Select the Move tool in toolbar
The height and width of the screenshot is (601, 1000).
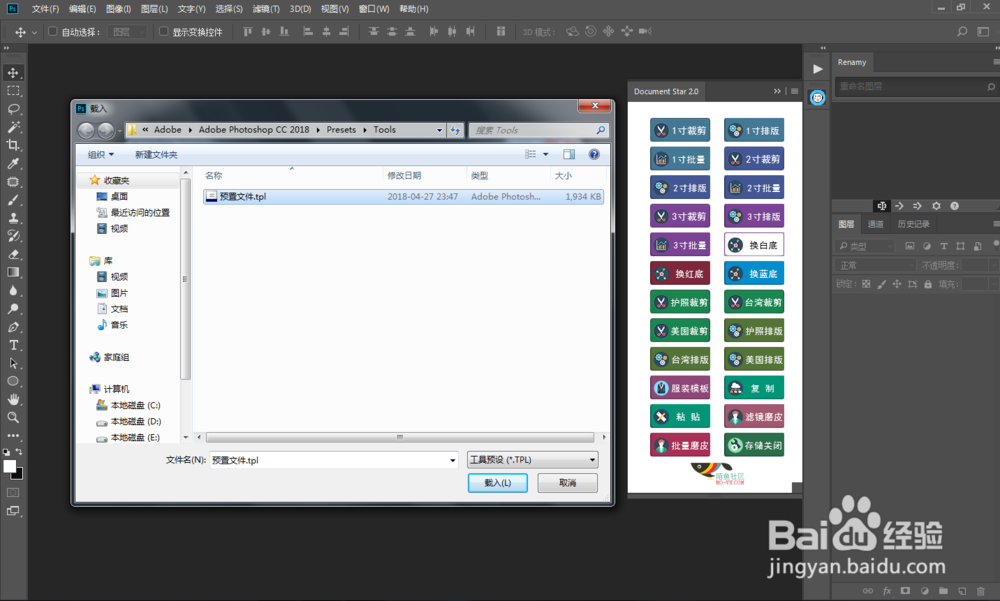click(x=13, y=72)
